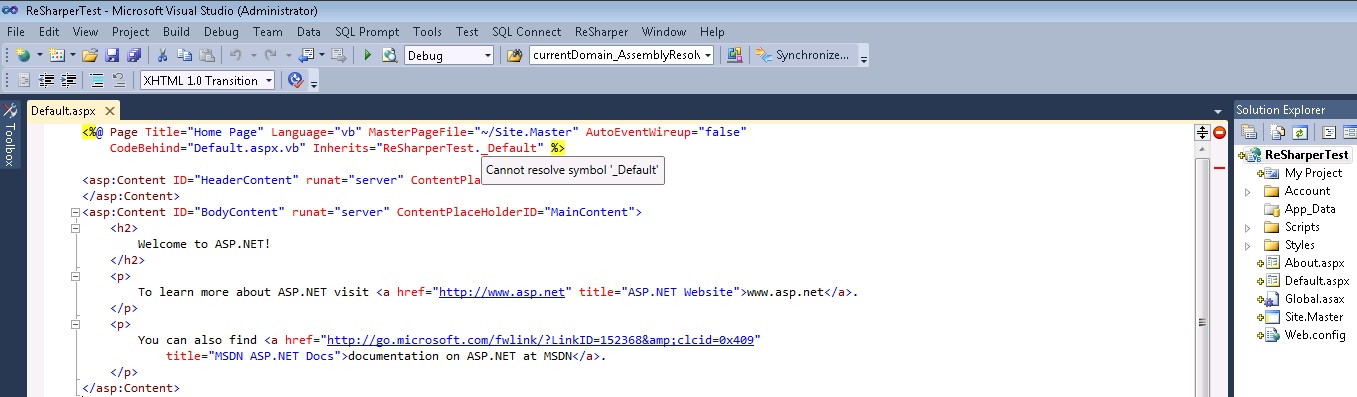Image resolution: width=1357 pixels, height=397 pixels.
Task: Click the Redo arrow icon
Action: [271, 55]
